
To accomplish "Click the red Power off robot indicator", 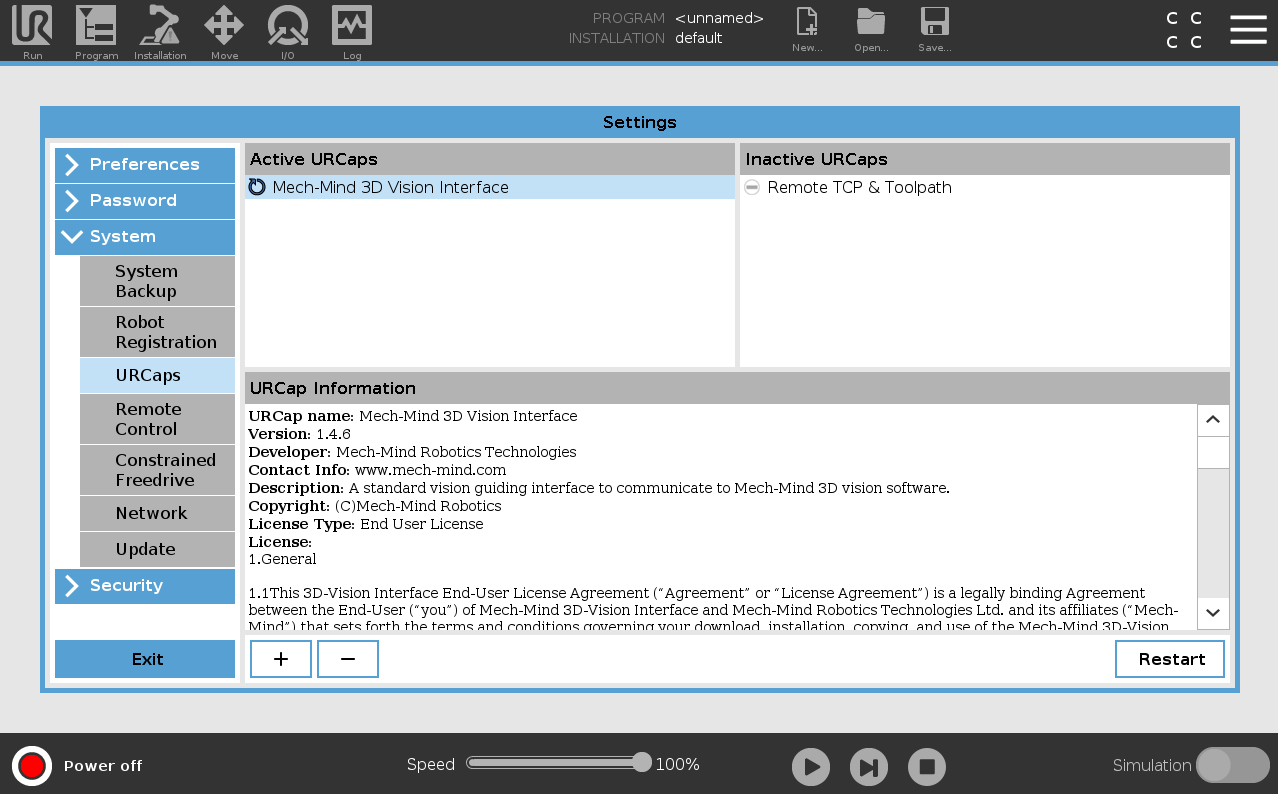I will point(32,766).
